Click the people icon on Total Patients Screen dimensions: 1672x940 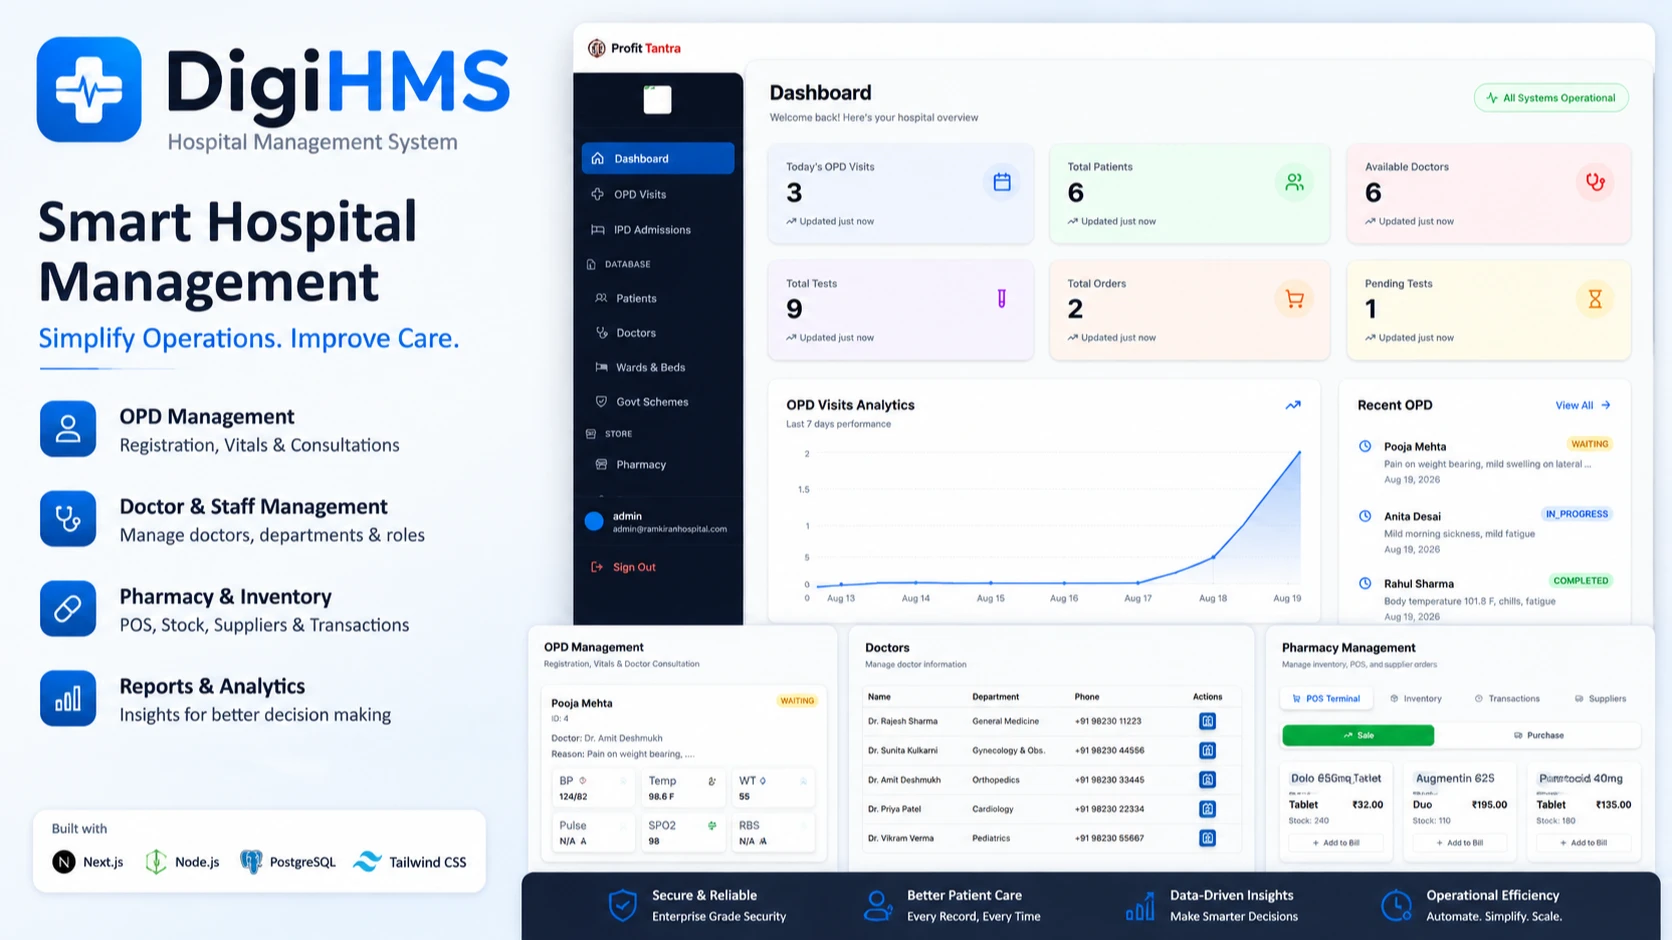point(1294,182)
